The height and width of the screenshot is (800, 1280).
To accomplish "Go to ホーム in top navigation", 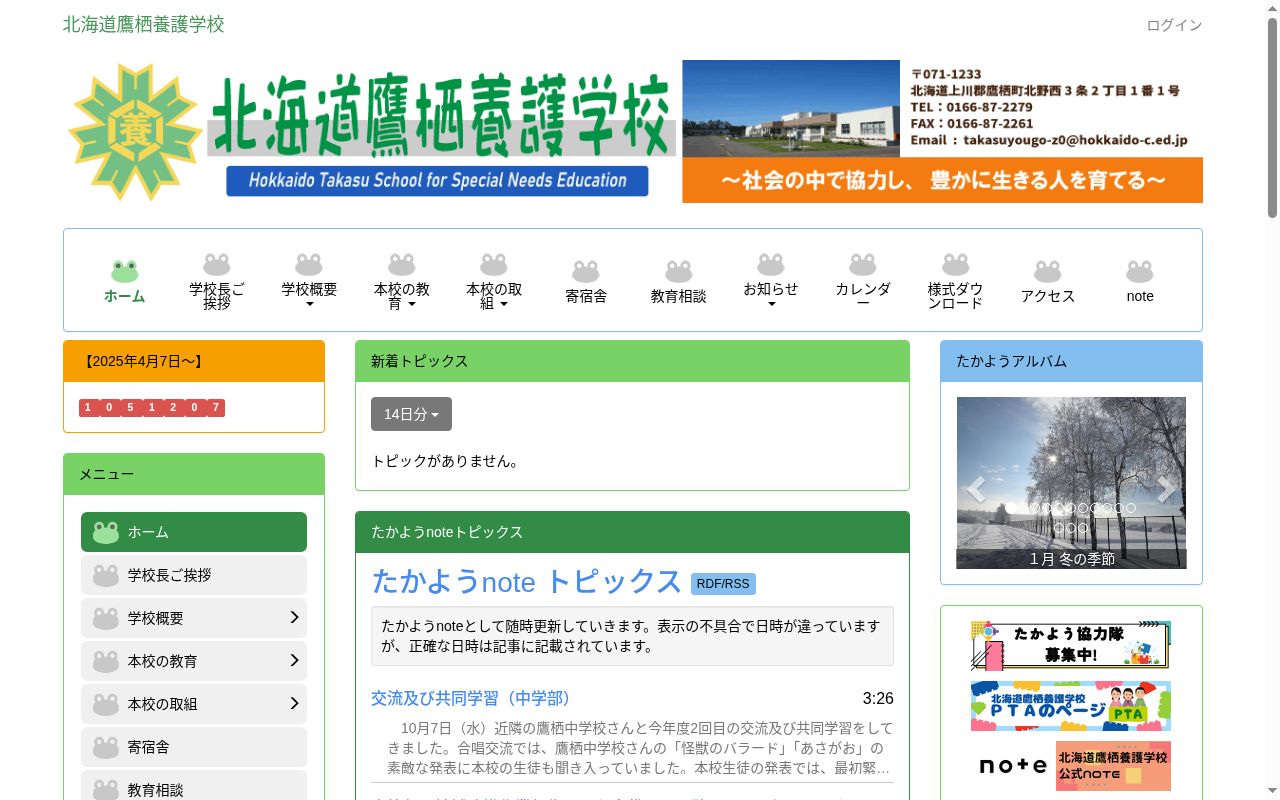I will coord(125,296).
